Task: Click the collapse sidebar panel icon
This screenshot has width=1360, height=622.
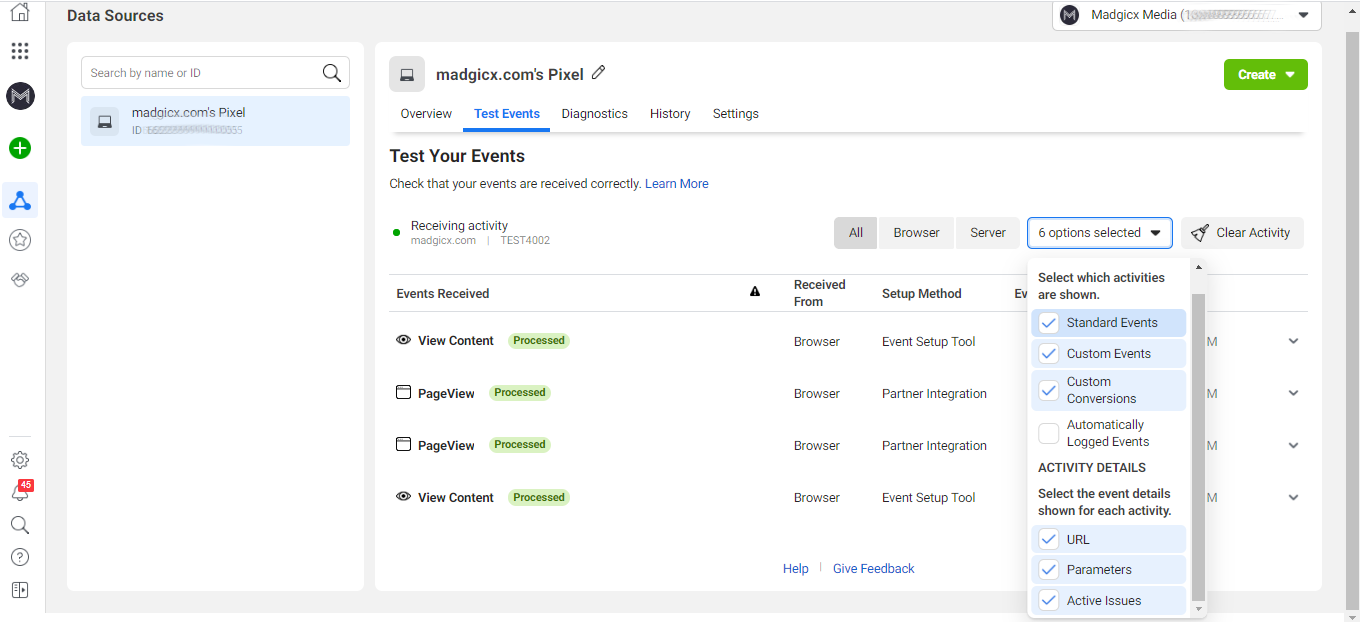Action: click(20, 590)
